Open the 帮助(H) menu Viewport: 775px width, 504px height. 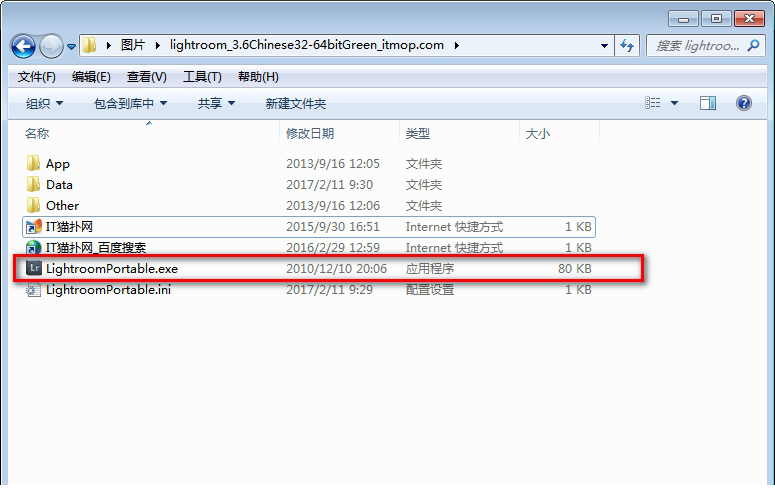pyautogui.click(x=258, y=77)
